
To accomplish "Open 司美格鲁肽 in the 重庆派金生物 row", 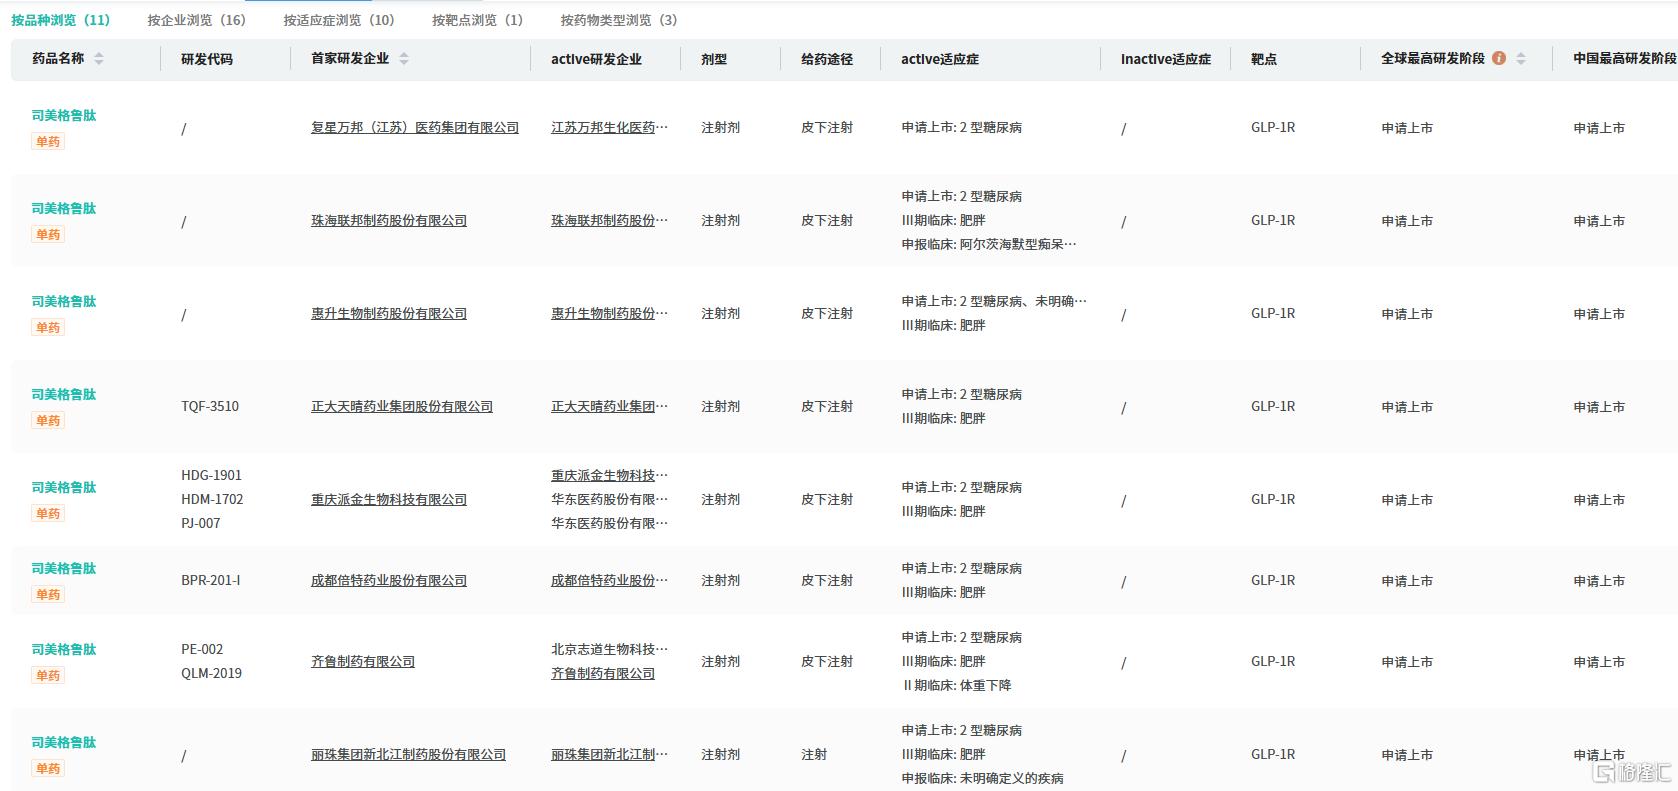I will coord(64,487).
